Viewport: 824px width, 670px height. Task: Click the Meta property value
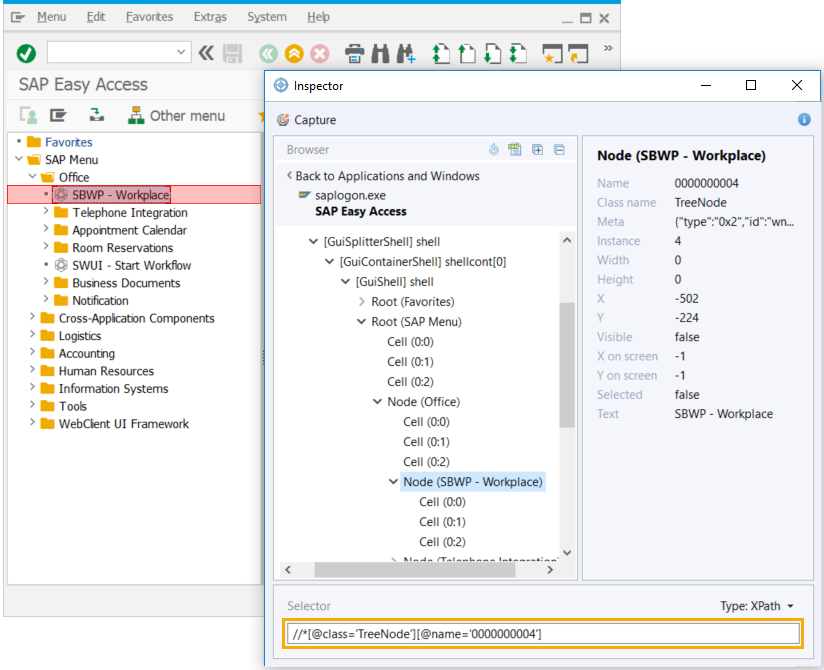(x=734, y=222)
